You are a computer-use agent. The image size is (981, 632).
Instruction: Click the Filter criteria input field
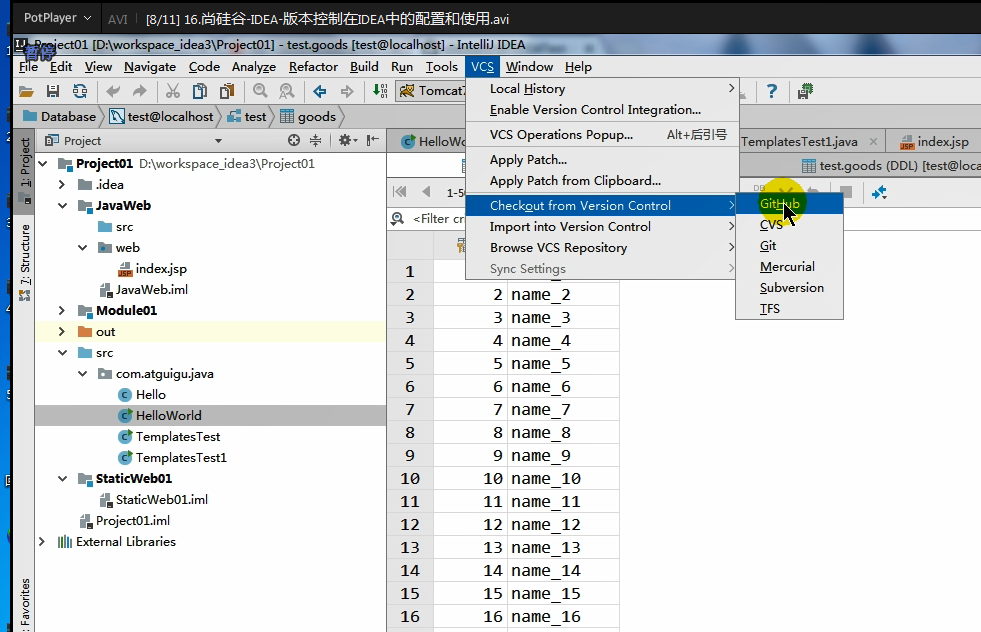438,218
